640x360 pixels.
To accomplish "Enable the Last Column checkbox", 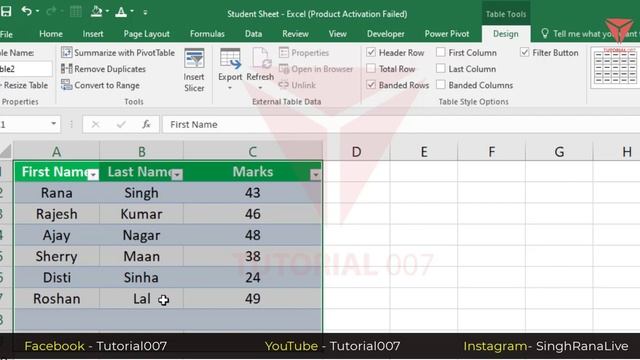I will tap(440, 69).
